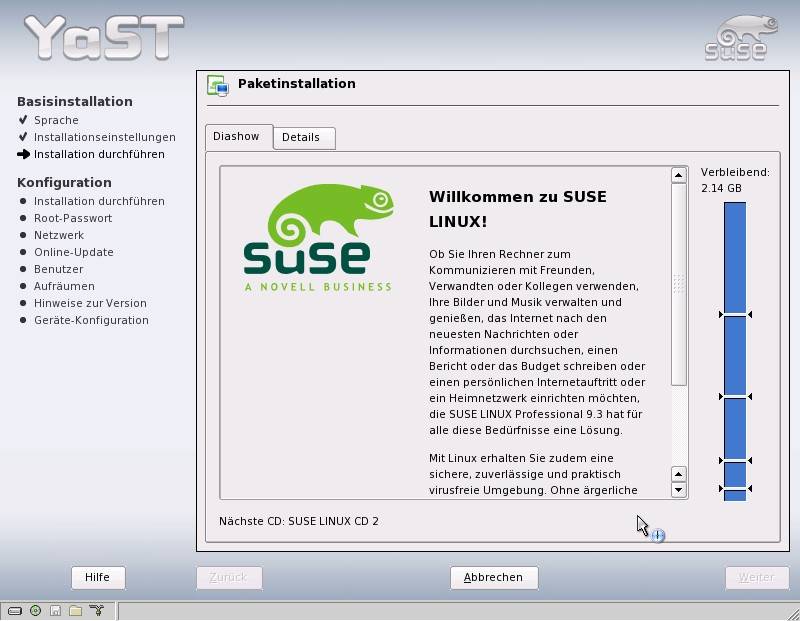Click the 'Nächste CD: SUSE LINUX CD 2' label
The height and width of the screenshot is (621, 800).
(299, 521)
